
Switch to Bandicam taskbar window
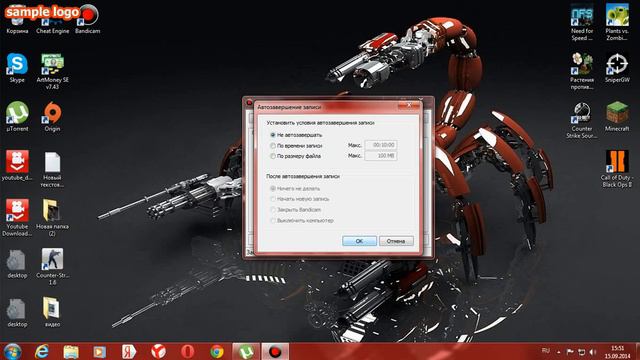[x=275, y=351]
